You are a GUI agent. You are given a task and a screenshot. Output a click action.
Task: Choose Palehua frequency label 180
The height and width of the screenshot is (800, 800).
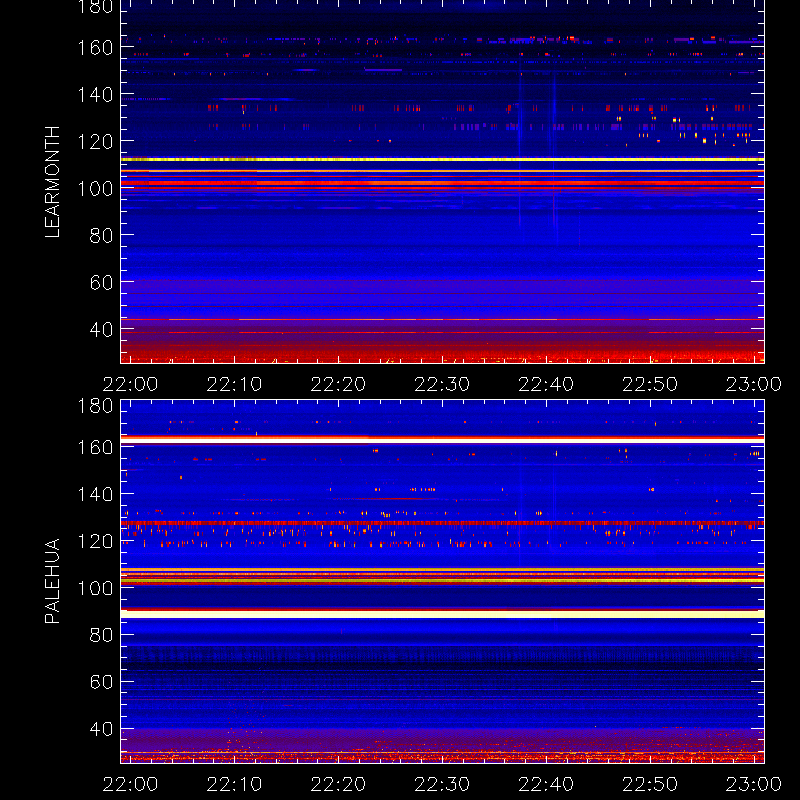pos(95,406)
